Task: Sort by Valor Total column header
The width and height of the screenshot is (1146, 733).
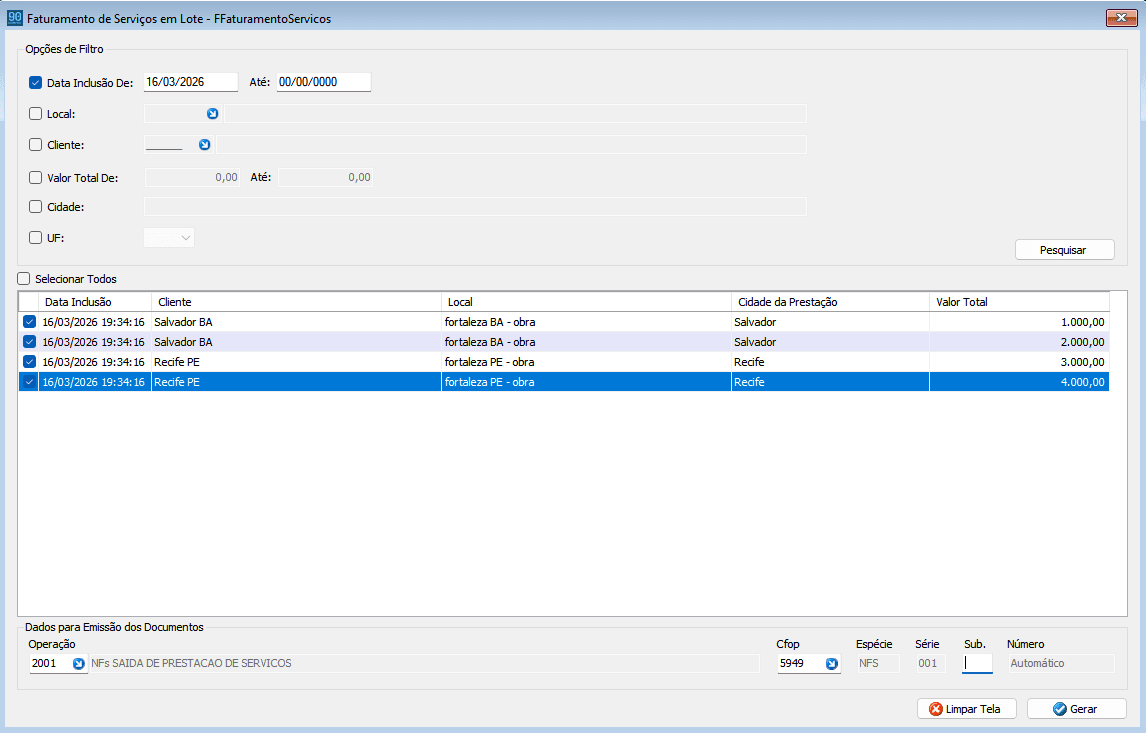Action: (x=1020, y=301)
